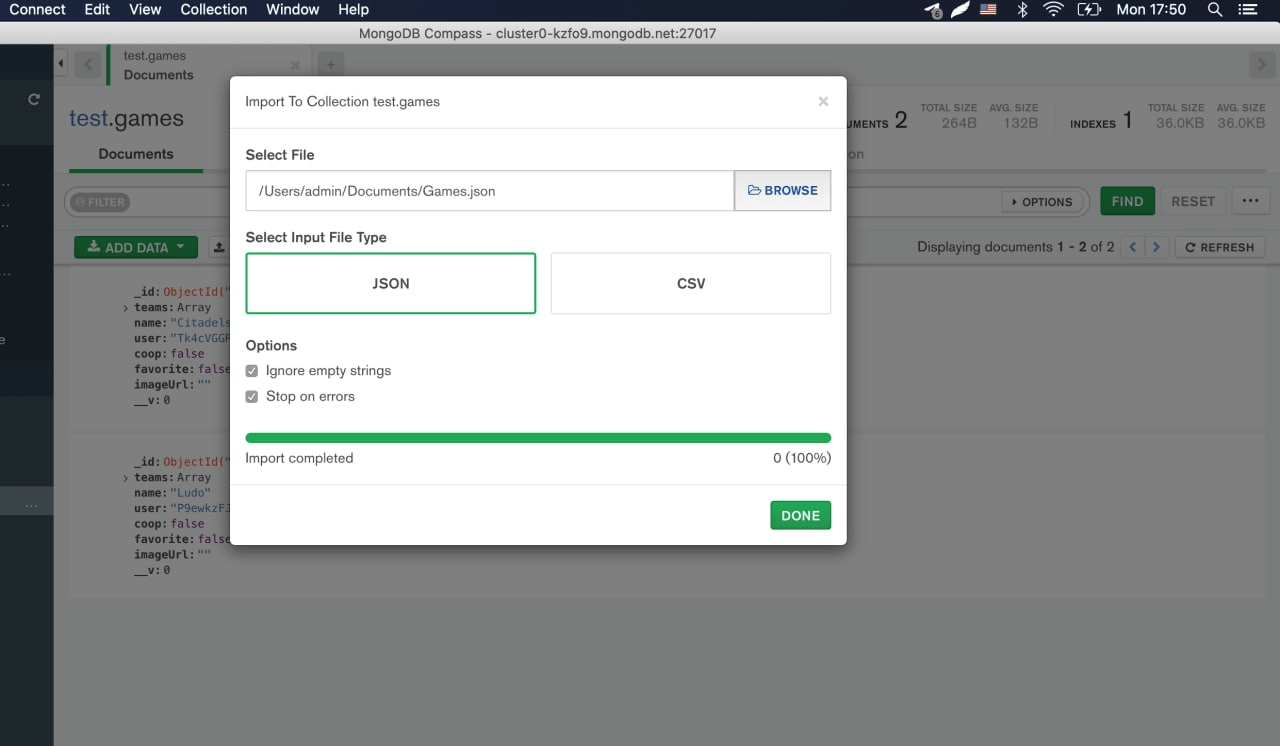1280x746 pixels.
Task: Click the REFRESH documents button
Action: point(1220,247)
